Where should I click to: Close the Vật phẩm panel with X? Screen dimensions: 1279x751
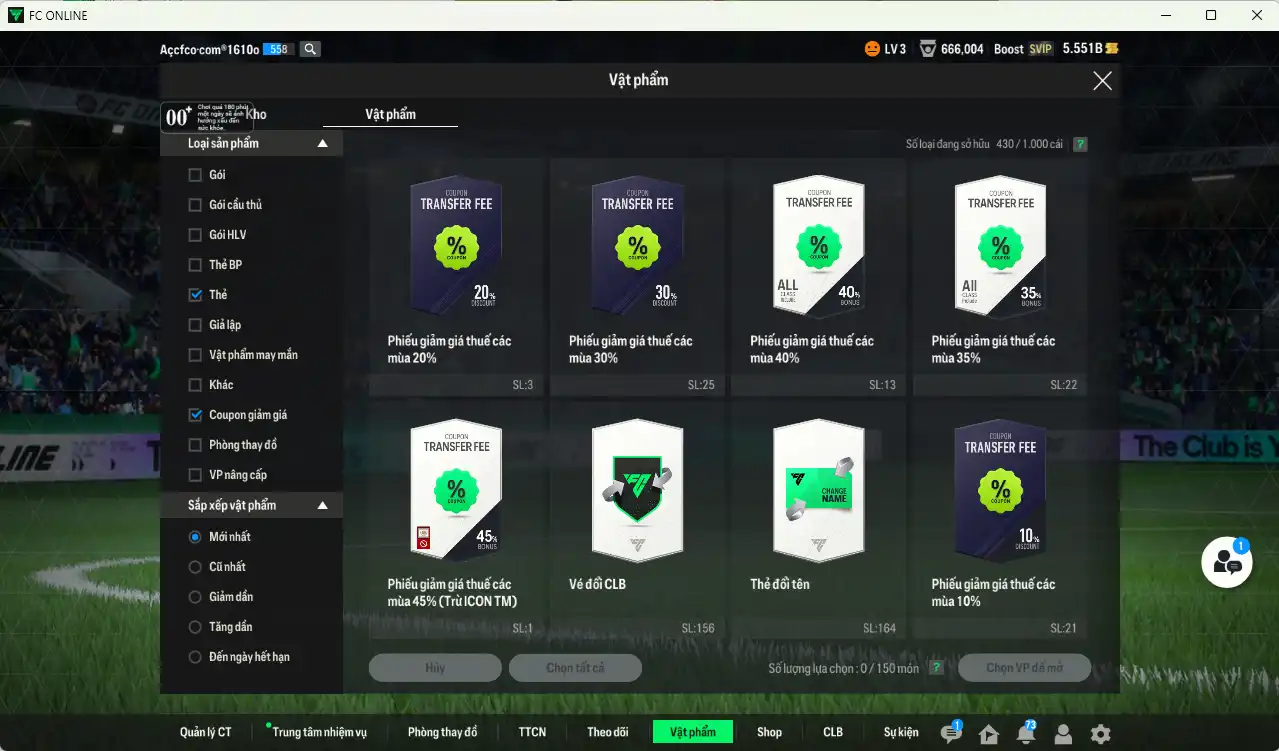click(x=1102, y=81)
